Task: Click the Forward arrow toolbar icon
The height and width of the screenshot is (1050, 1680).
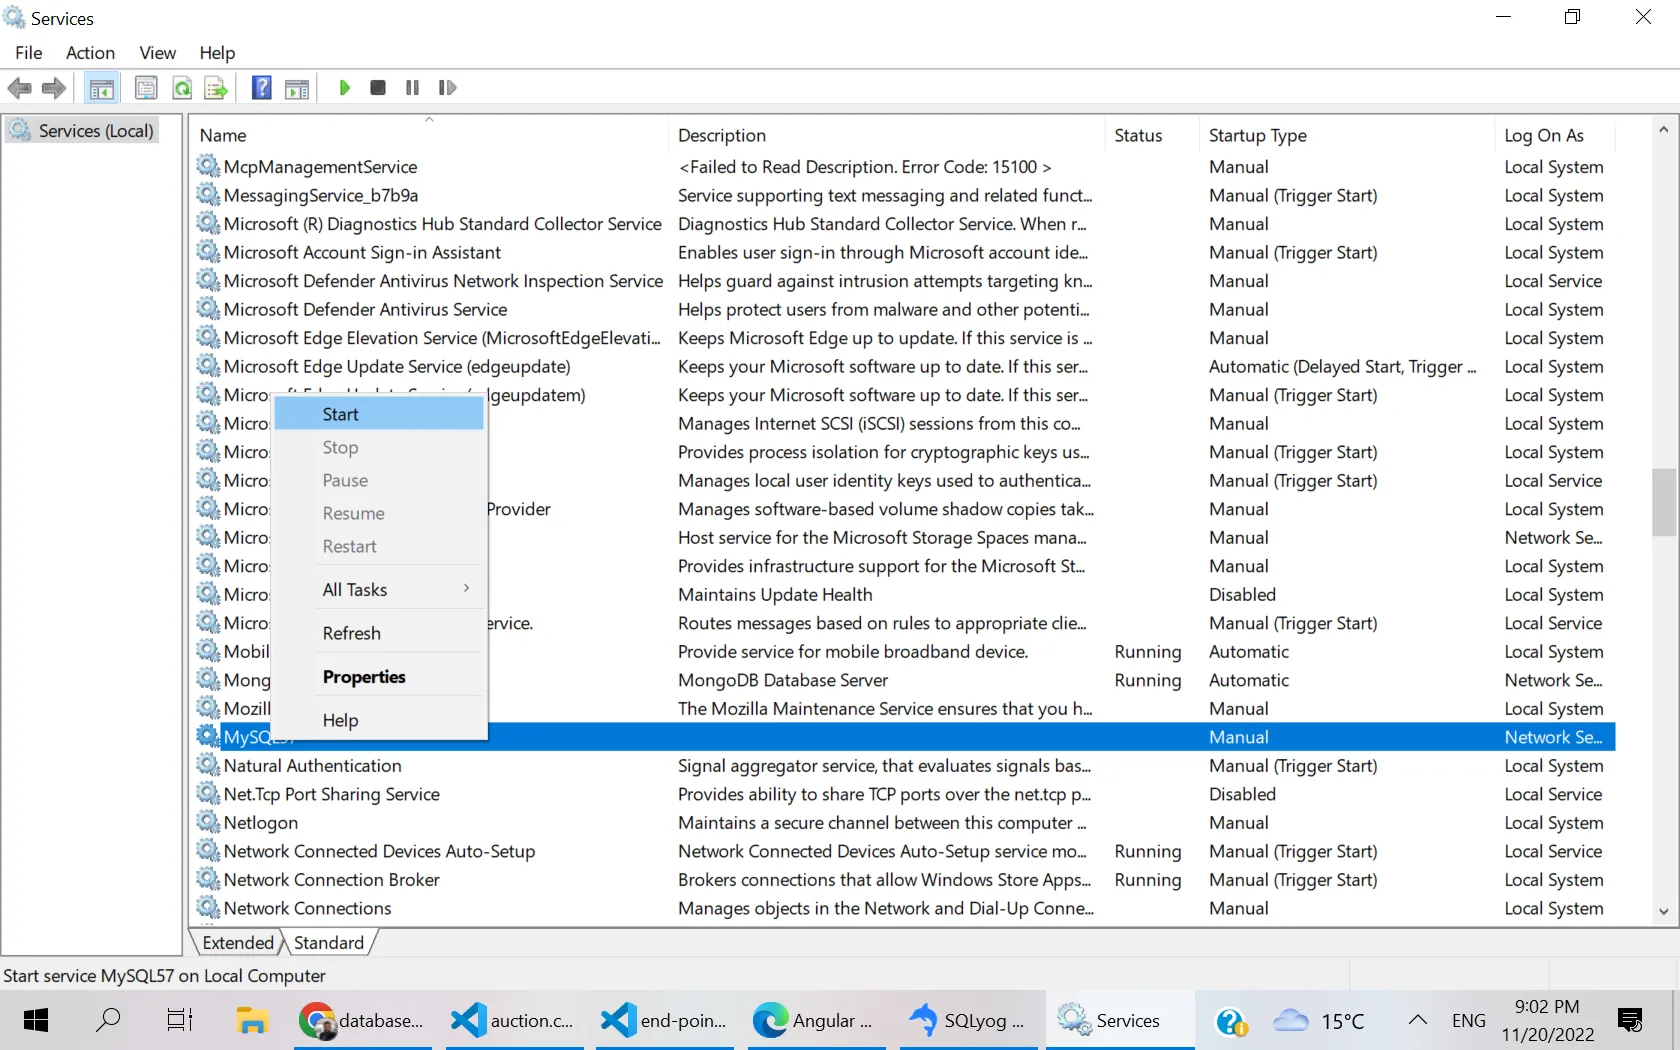Action: pyautogui.click(x=54, y=88)
